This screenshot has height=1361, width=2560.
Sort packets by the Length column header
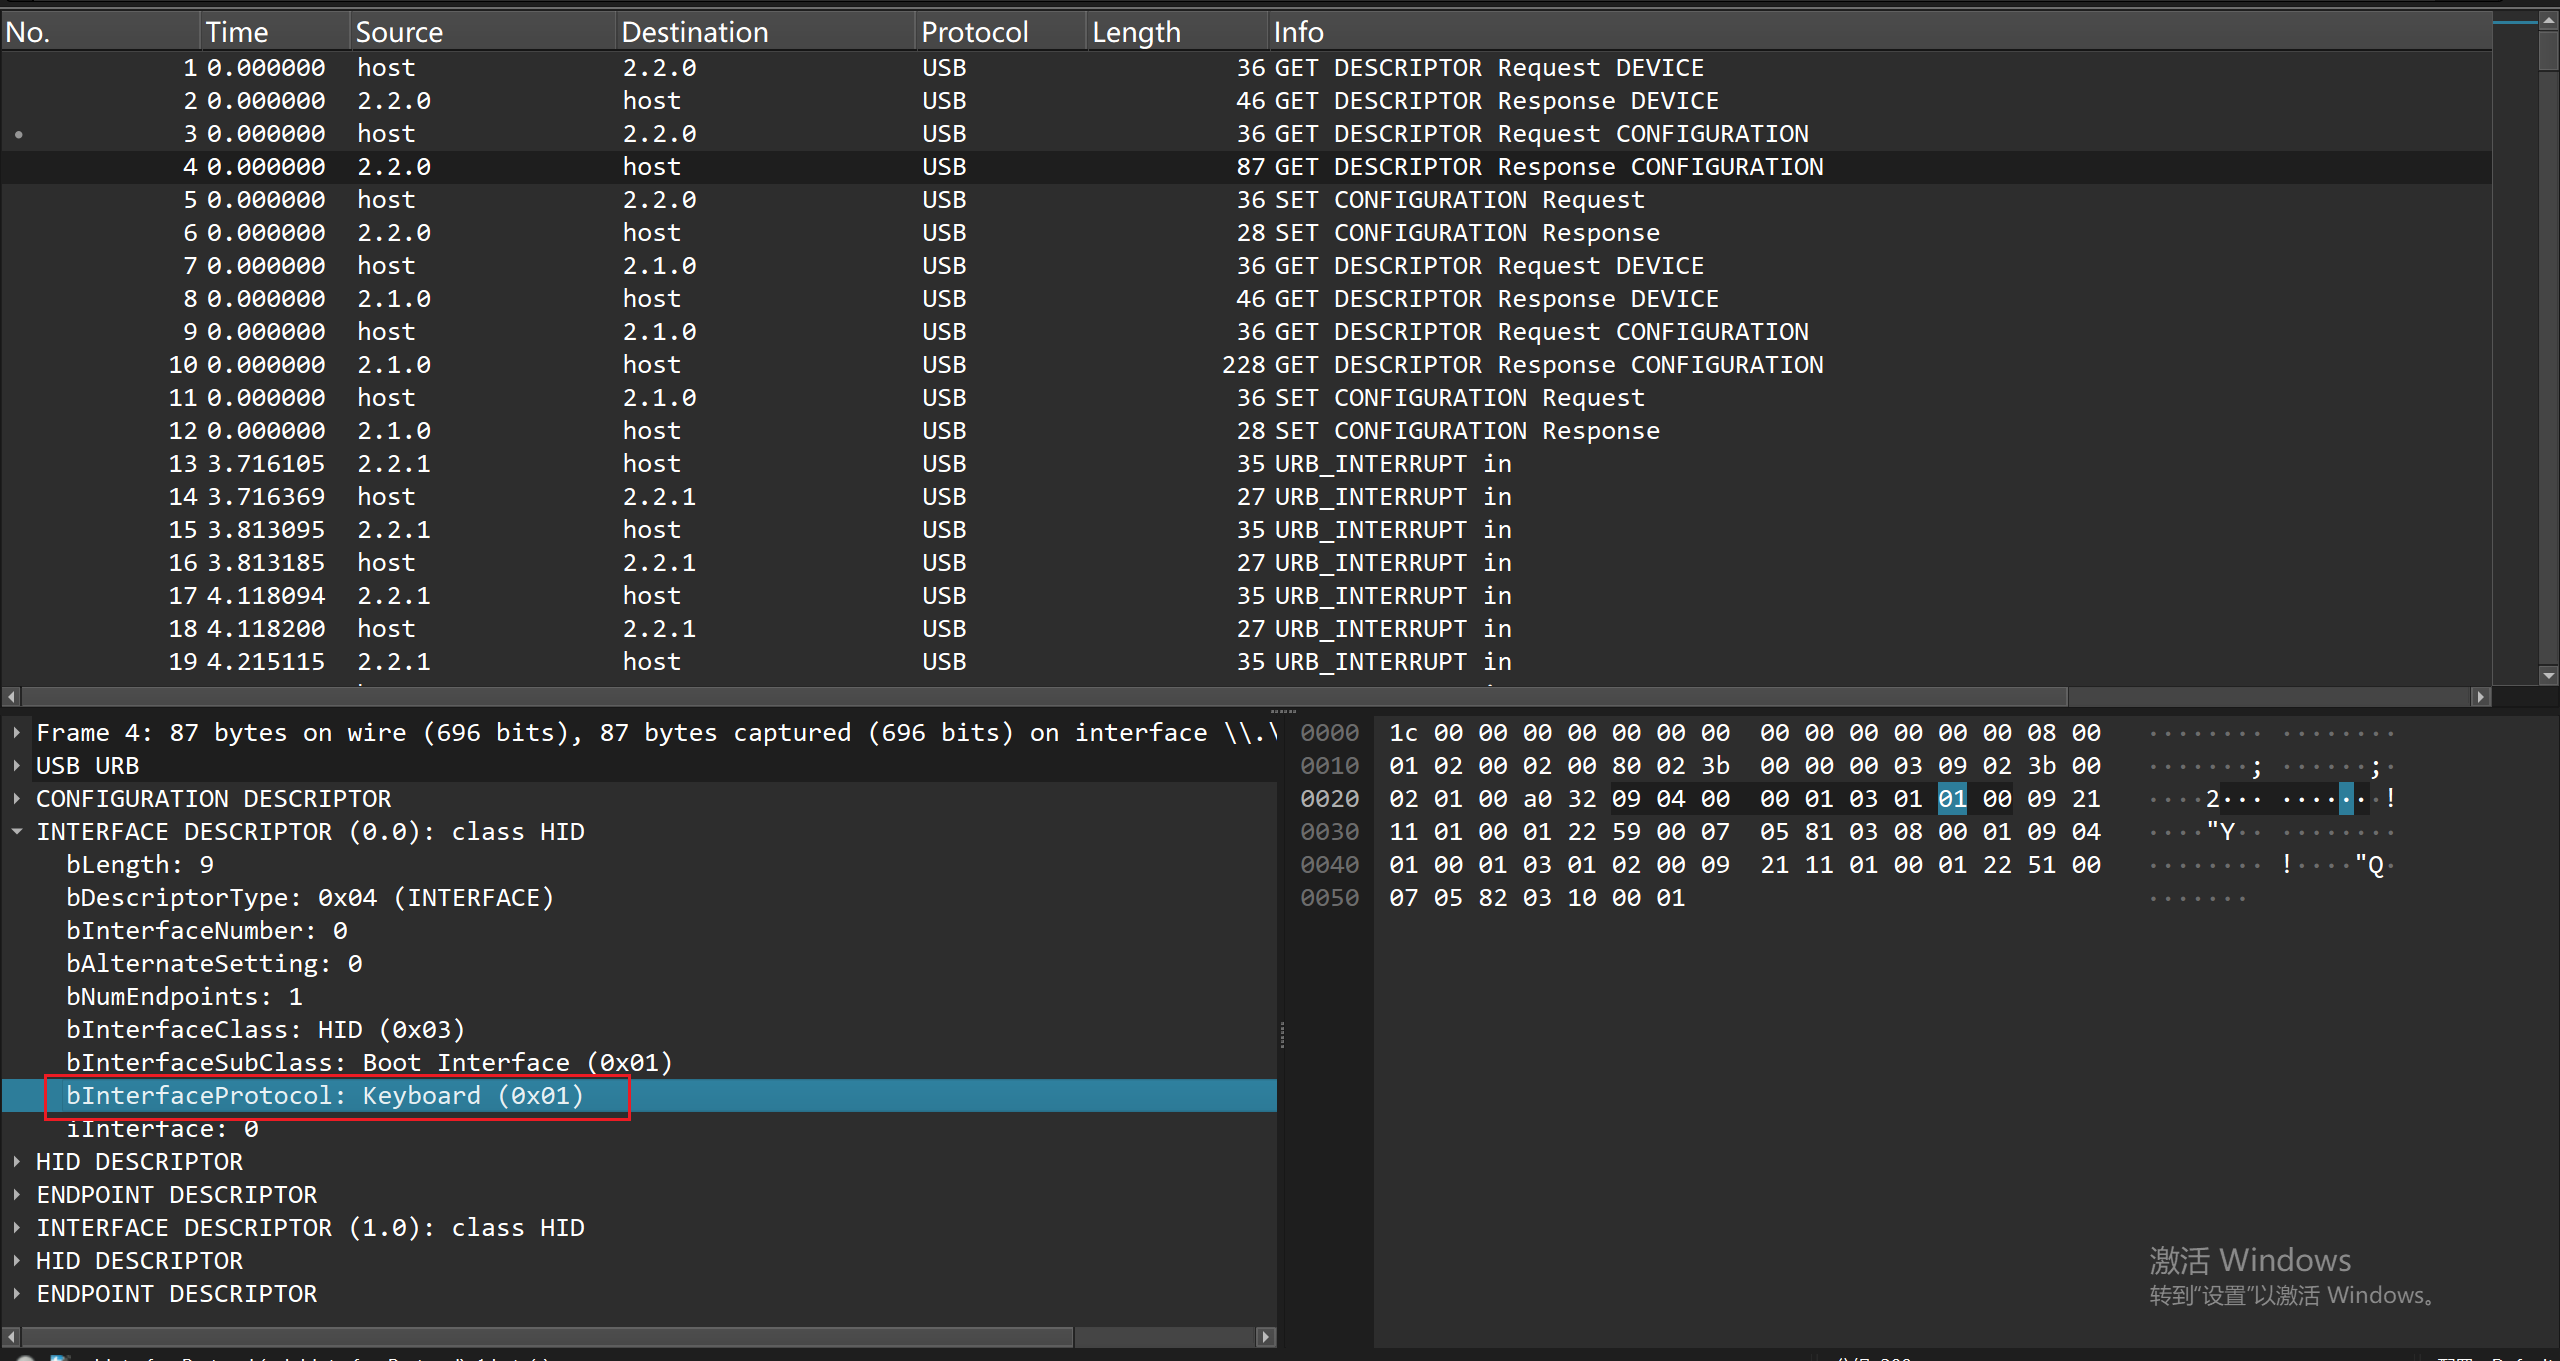pos(1136,32)
